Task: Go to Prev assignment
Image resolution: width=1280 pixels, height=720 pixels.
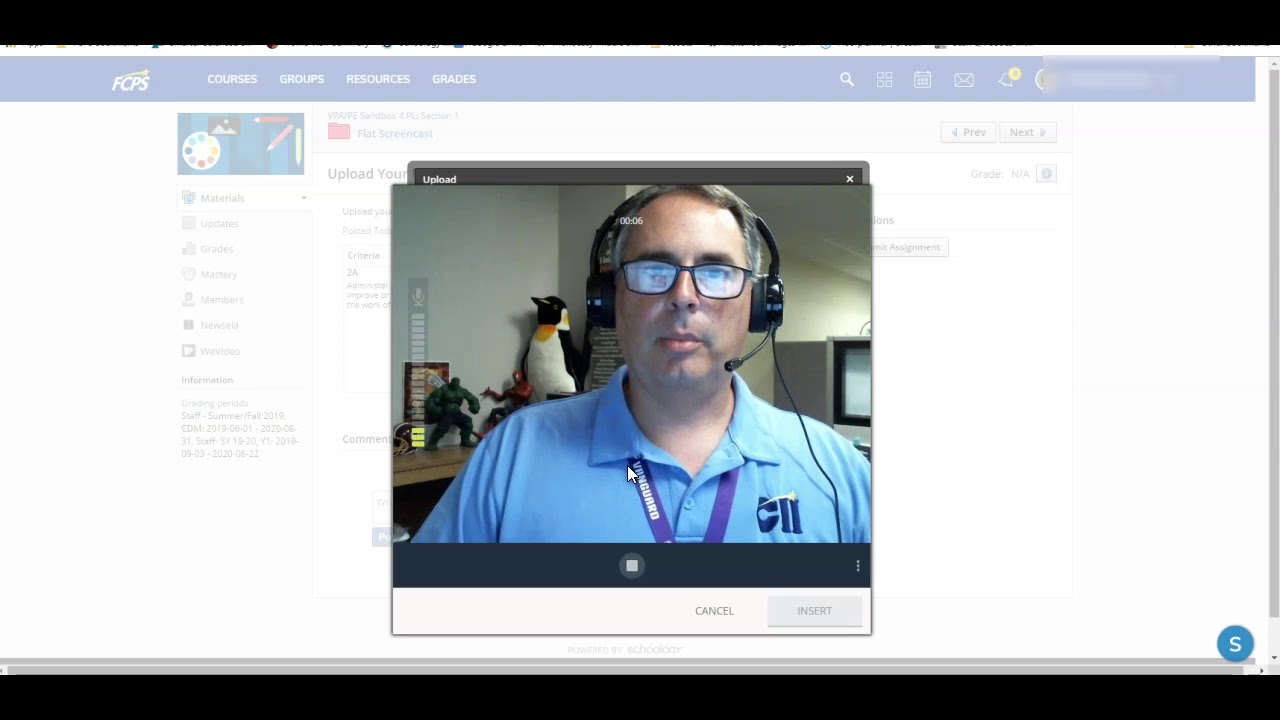Action: click(968, 132)
